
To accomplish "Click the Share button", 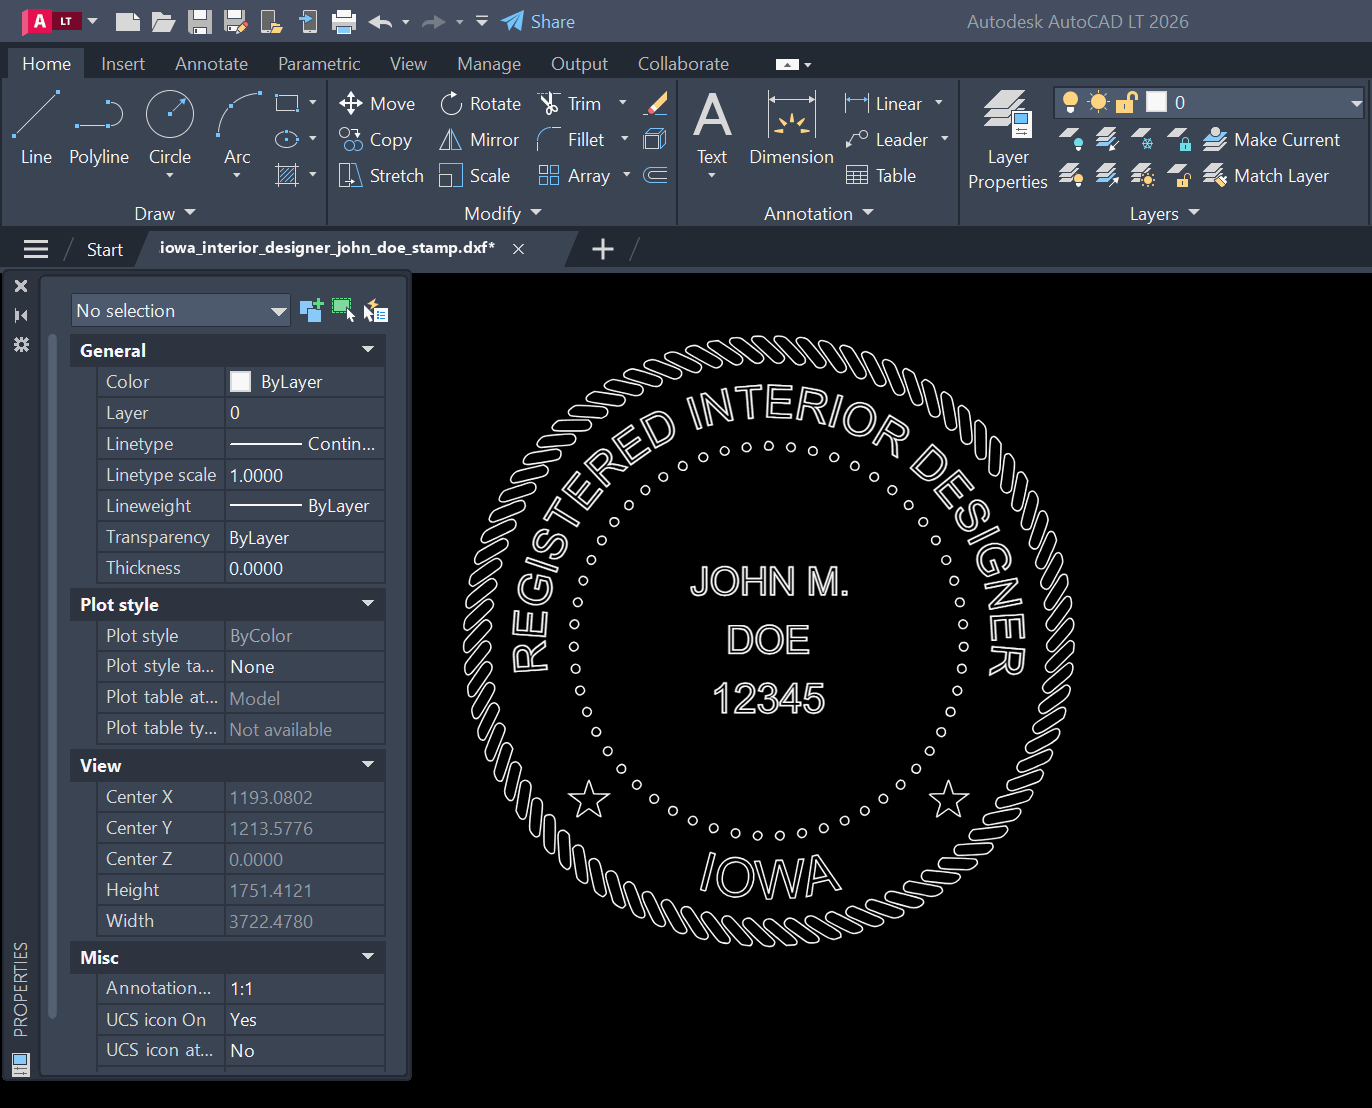I will pyautogui.click(x=538, y=21).
